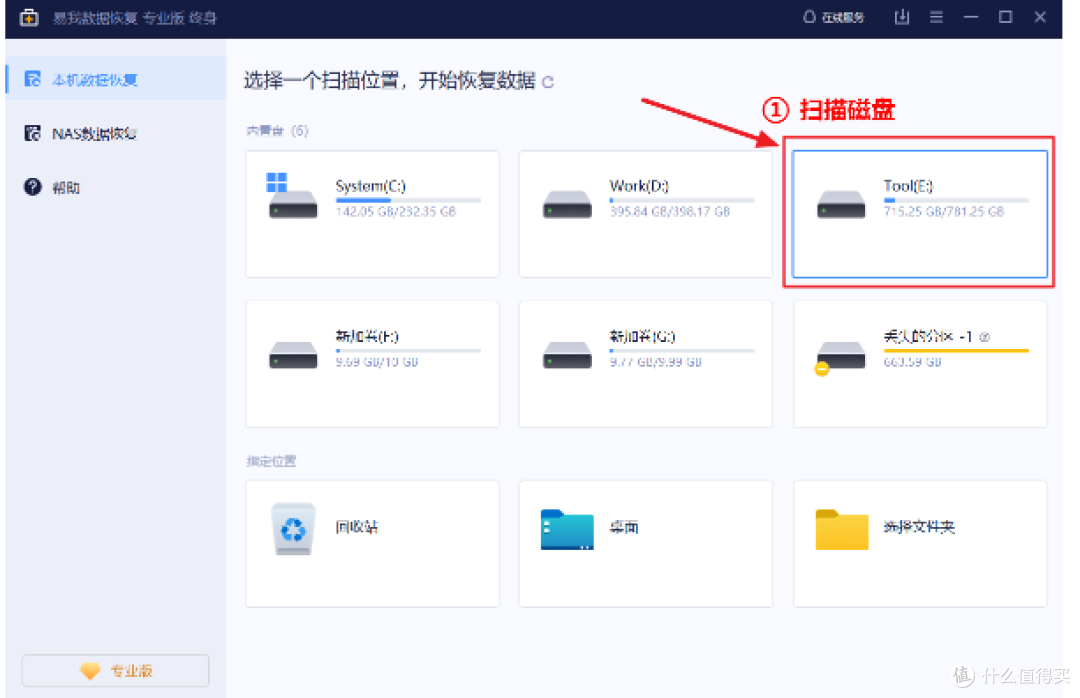1080x698 pixels.
Task: Click the lost partition disk icon
Action: [x=840, y=357]
